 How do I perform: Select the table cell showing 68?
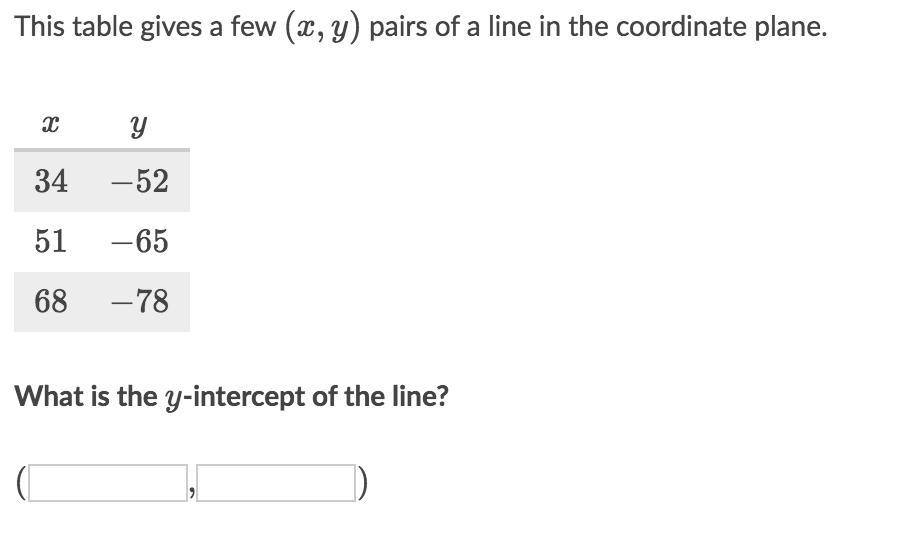click(51, 302)
